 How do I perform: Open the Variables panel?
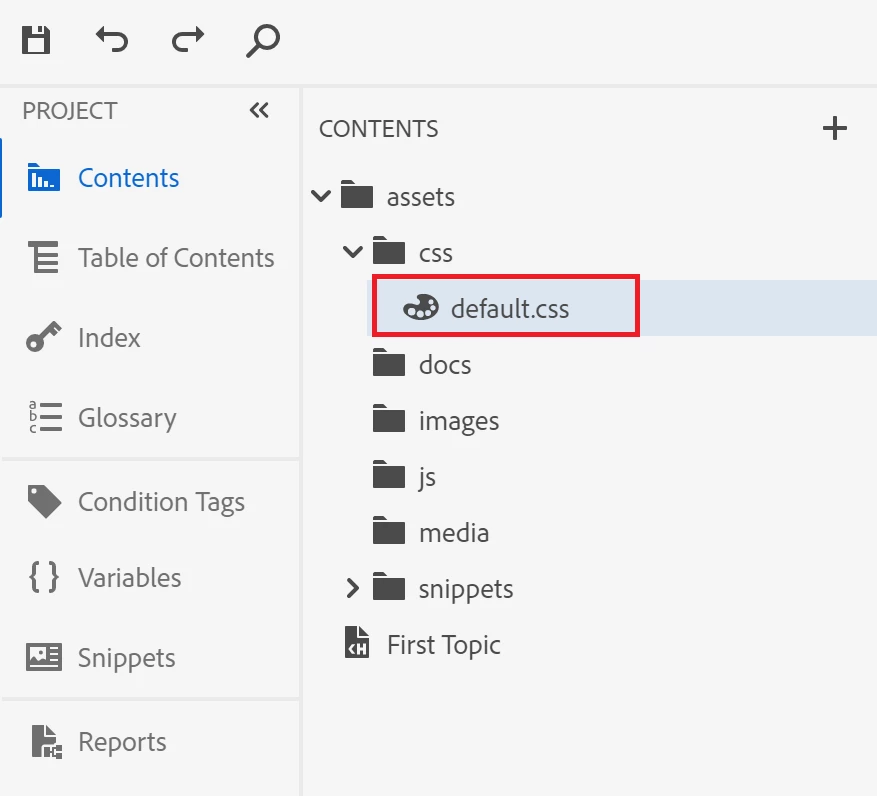click(x=130, y=578)
